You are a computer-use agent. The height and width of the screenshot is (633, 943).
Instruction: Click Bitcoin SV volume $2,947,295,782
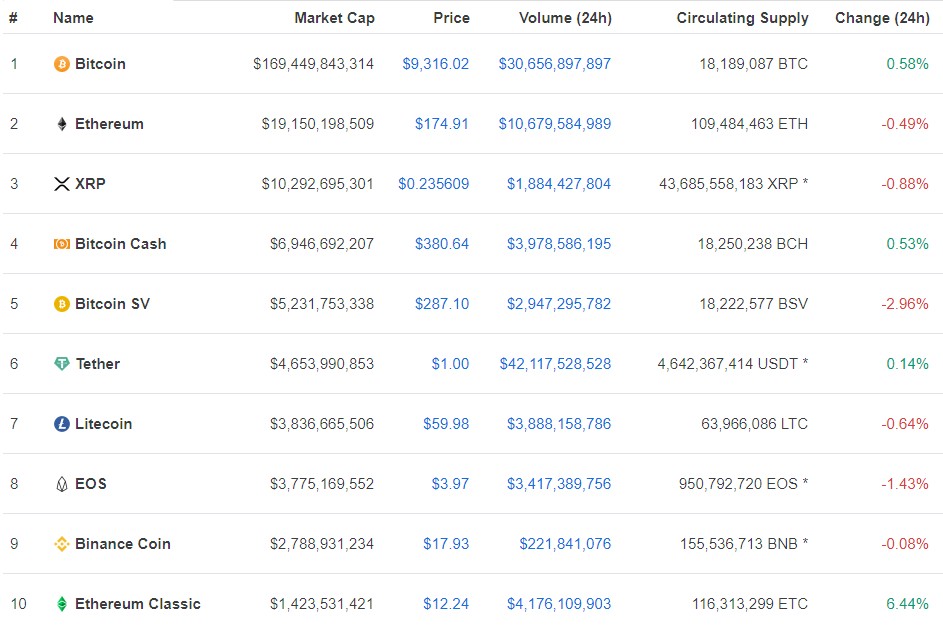pyautogui.click(x=559, y=304)
